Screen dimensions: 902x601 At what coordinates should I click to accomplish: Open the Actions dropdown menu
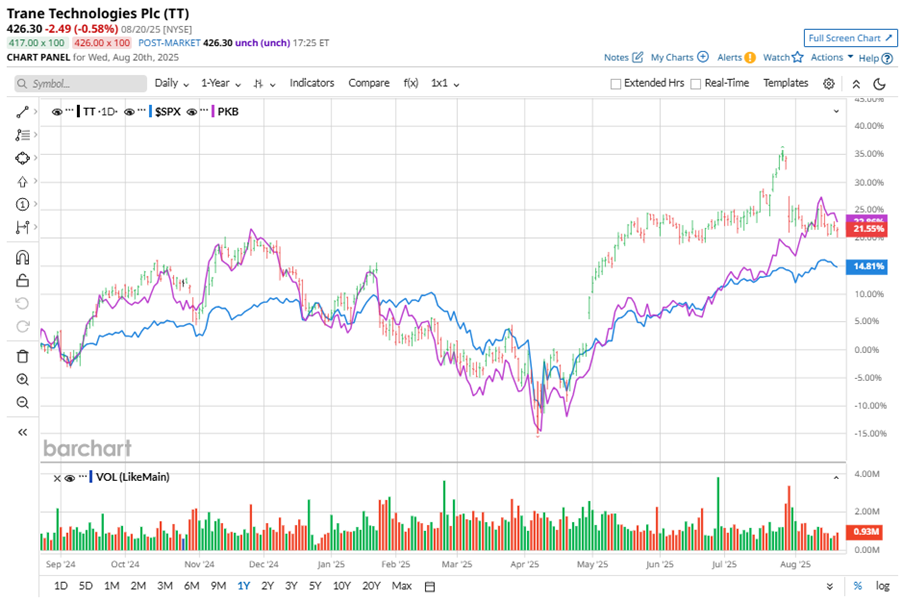coord(832,57)
